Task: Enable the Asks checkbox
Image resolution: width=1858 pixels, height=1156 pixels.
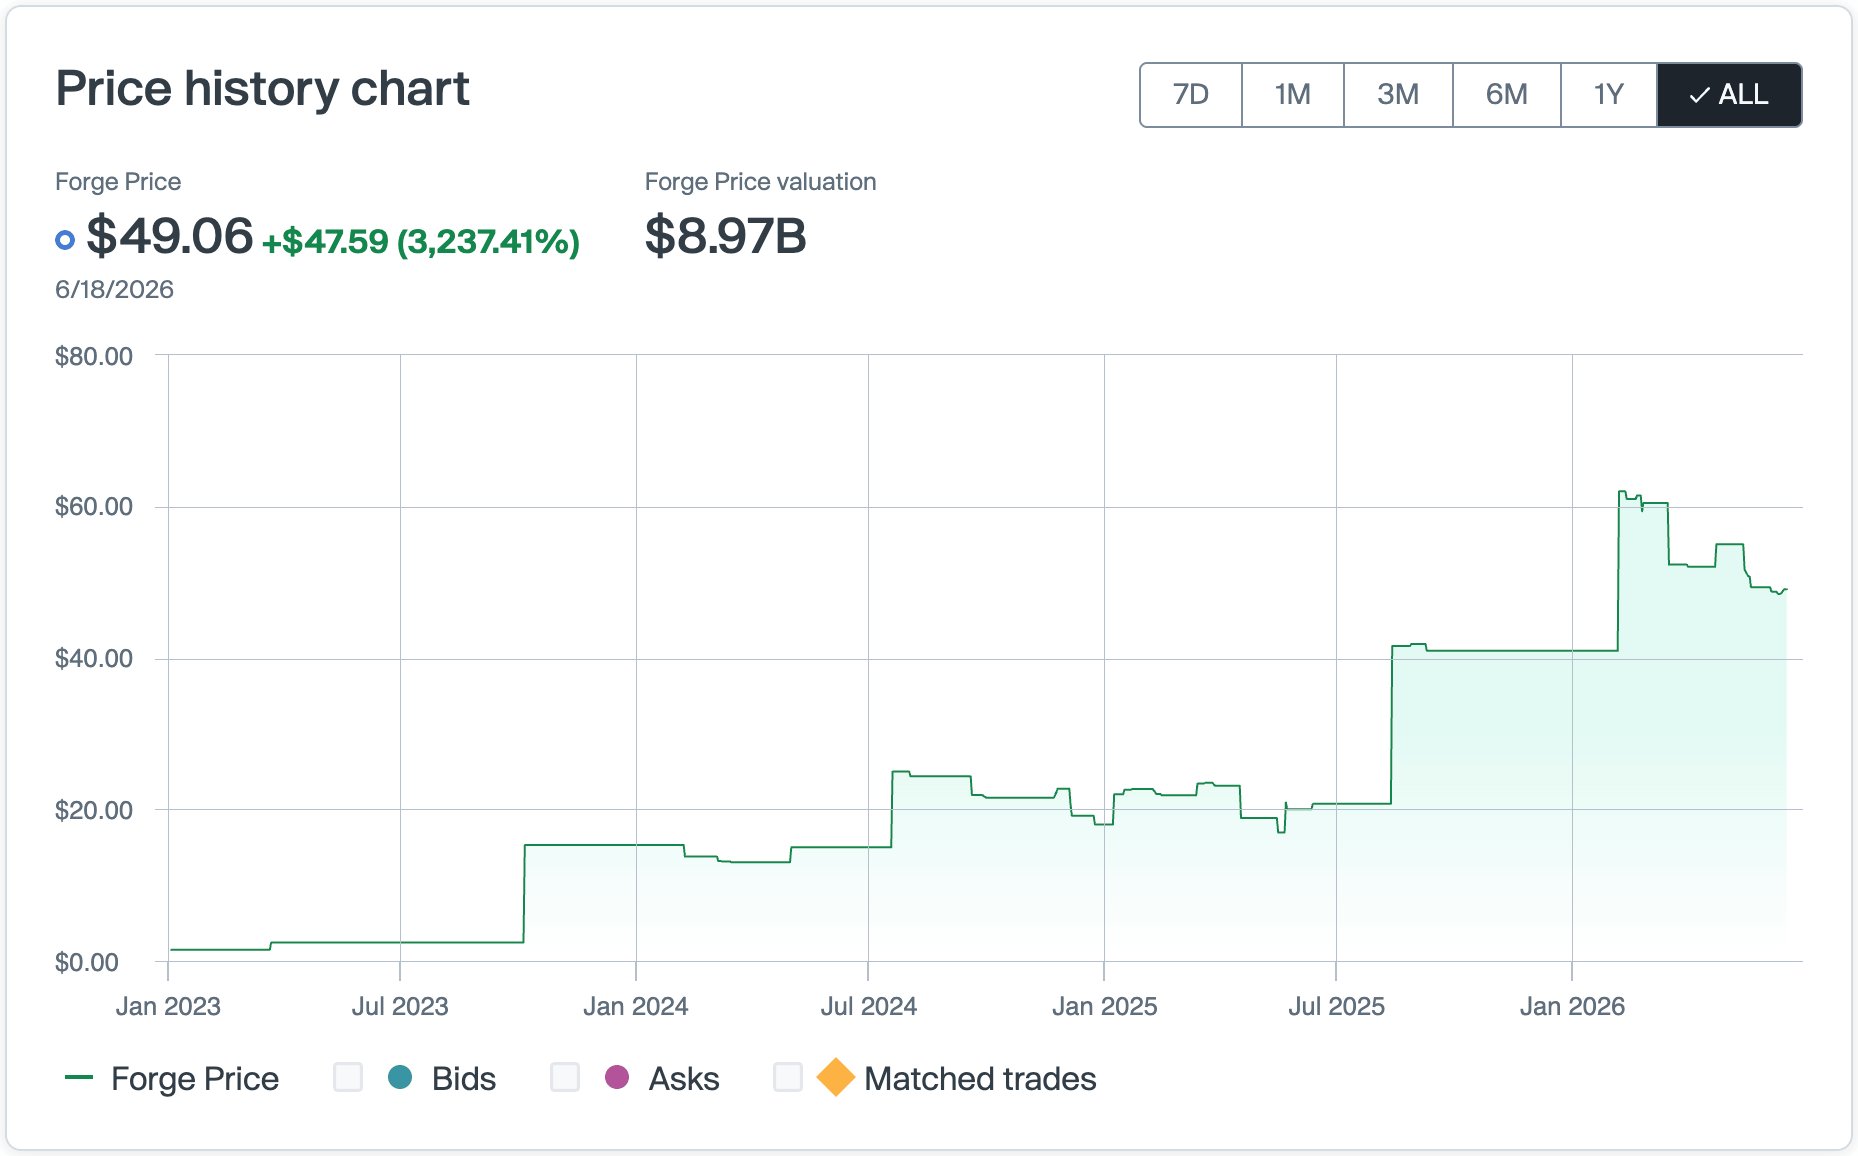Action: pyautogui.click(x=565, y=1077)
